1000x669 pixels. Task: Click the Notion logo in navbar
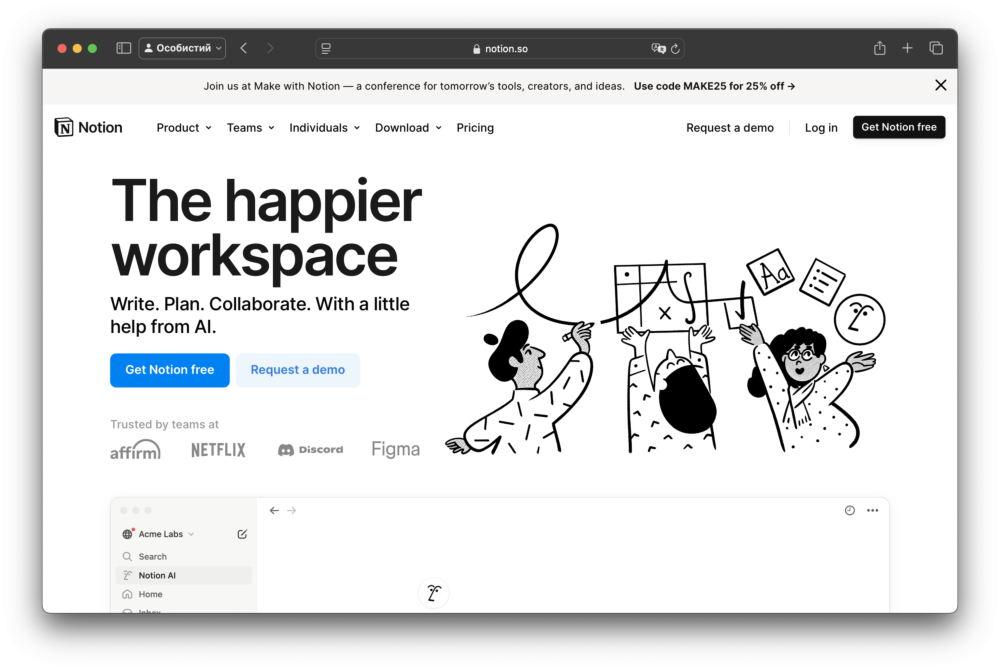pos(88,128)
